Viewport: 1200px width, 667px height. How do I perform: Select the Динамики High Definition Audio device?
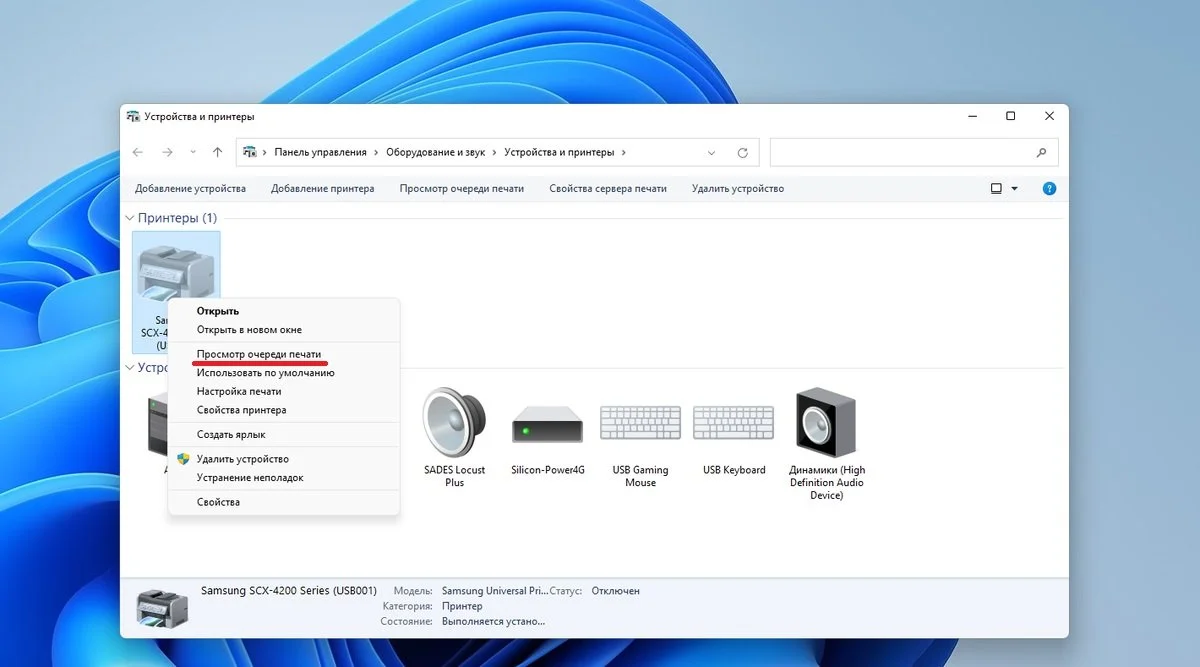coord(826,422)
